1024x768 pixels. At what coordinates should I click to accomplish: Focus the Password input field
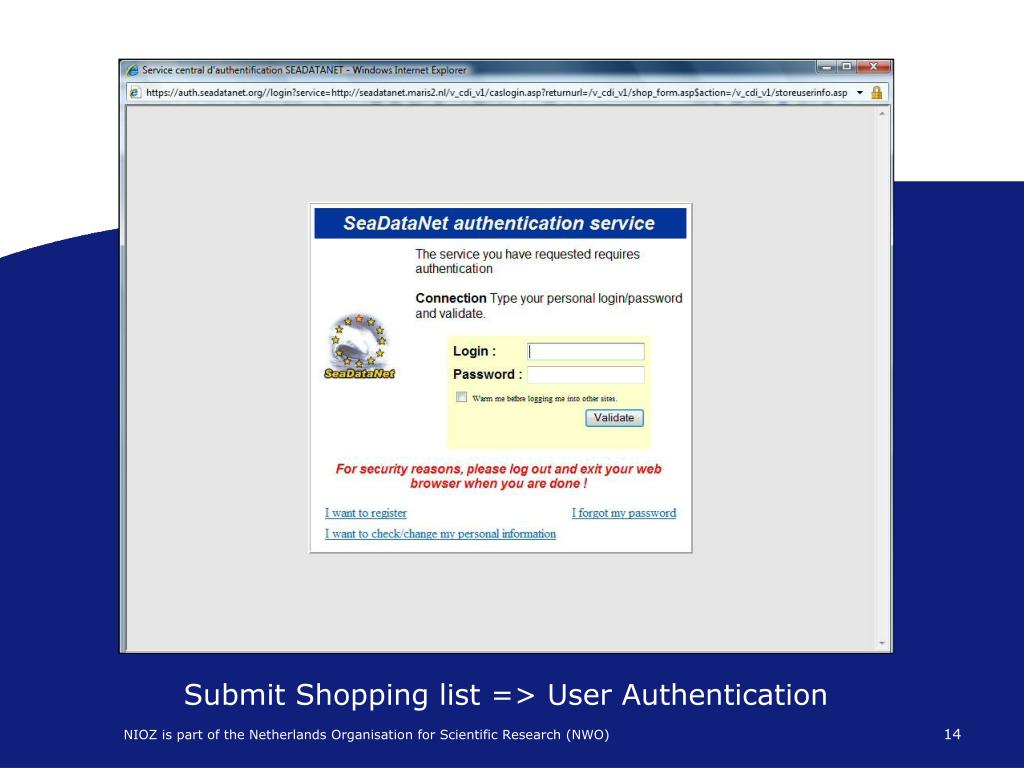point(586,374)
